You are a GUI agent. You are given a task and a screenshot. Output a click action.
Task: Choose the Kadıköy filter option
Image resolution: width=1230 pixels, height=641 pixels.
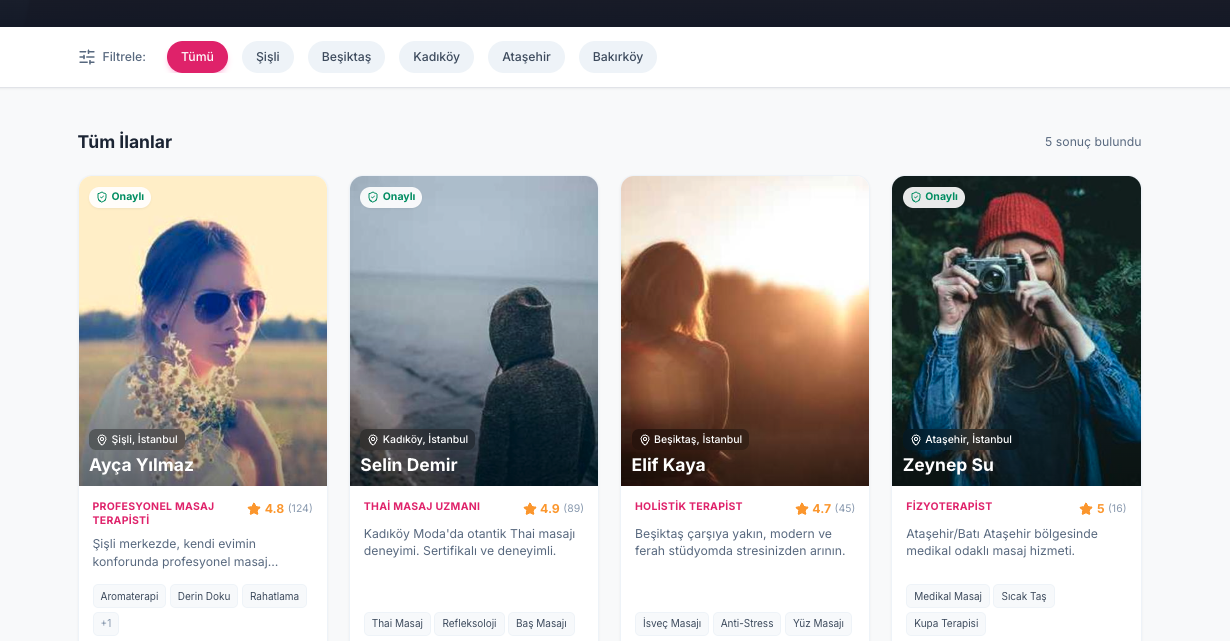coord(436,57)
